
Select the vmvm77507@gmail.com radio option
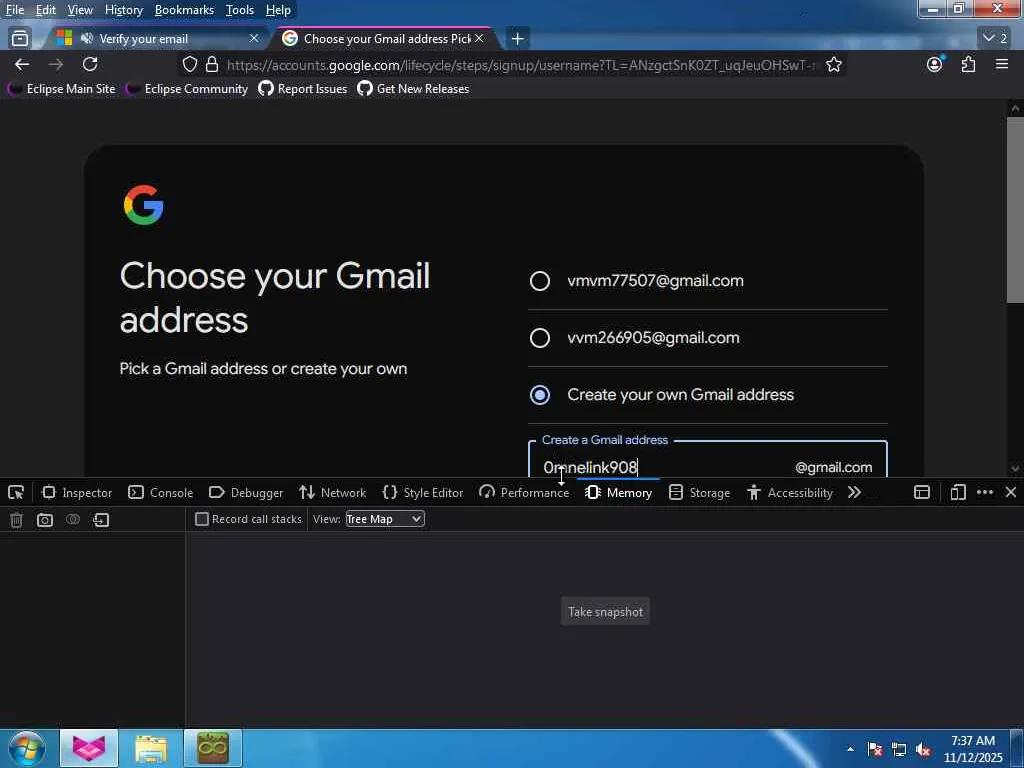(539, 281)
